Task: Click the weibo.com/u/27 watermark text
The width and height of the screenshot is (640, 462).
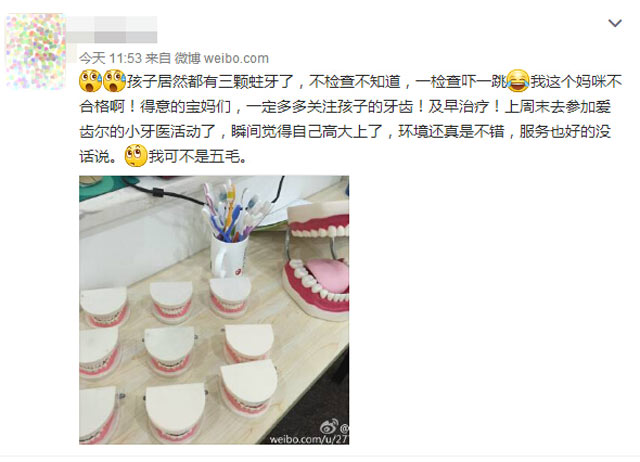Action: tap(309, 439)
